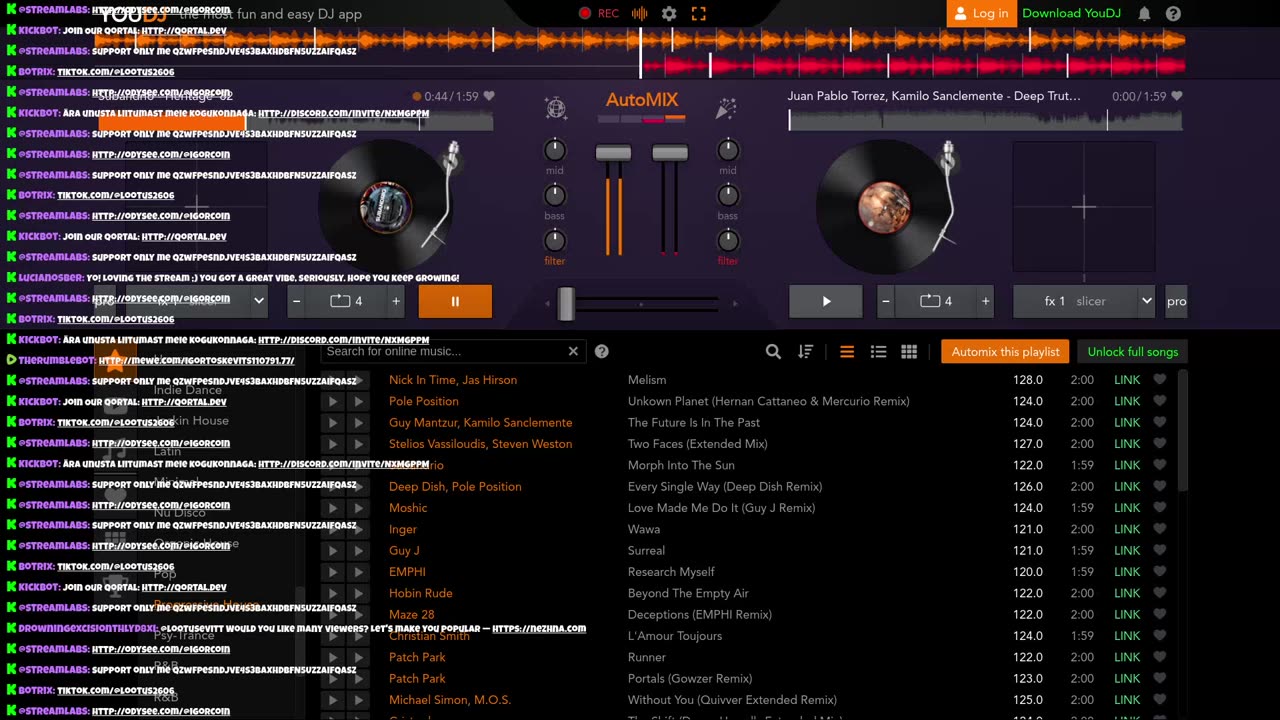Favorite the right deck track with heart
1280x720 pixels.
click(1177, 97)
